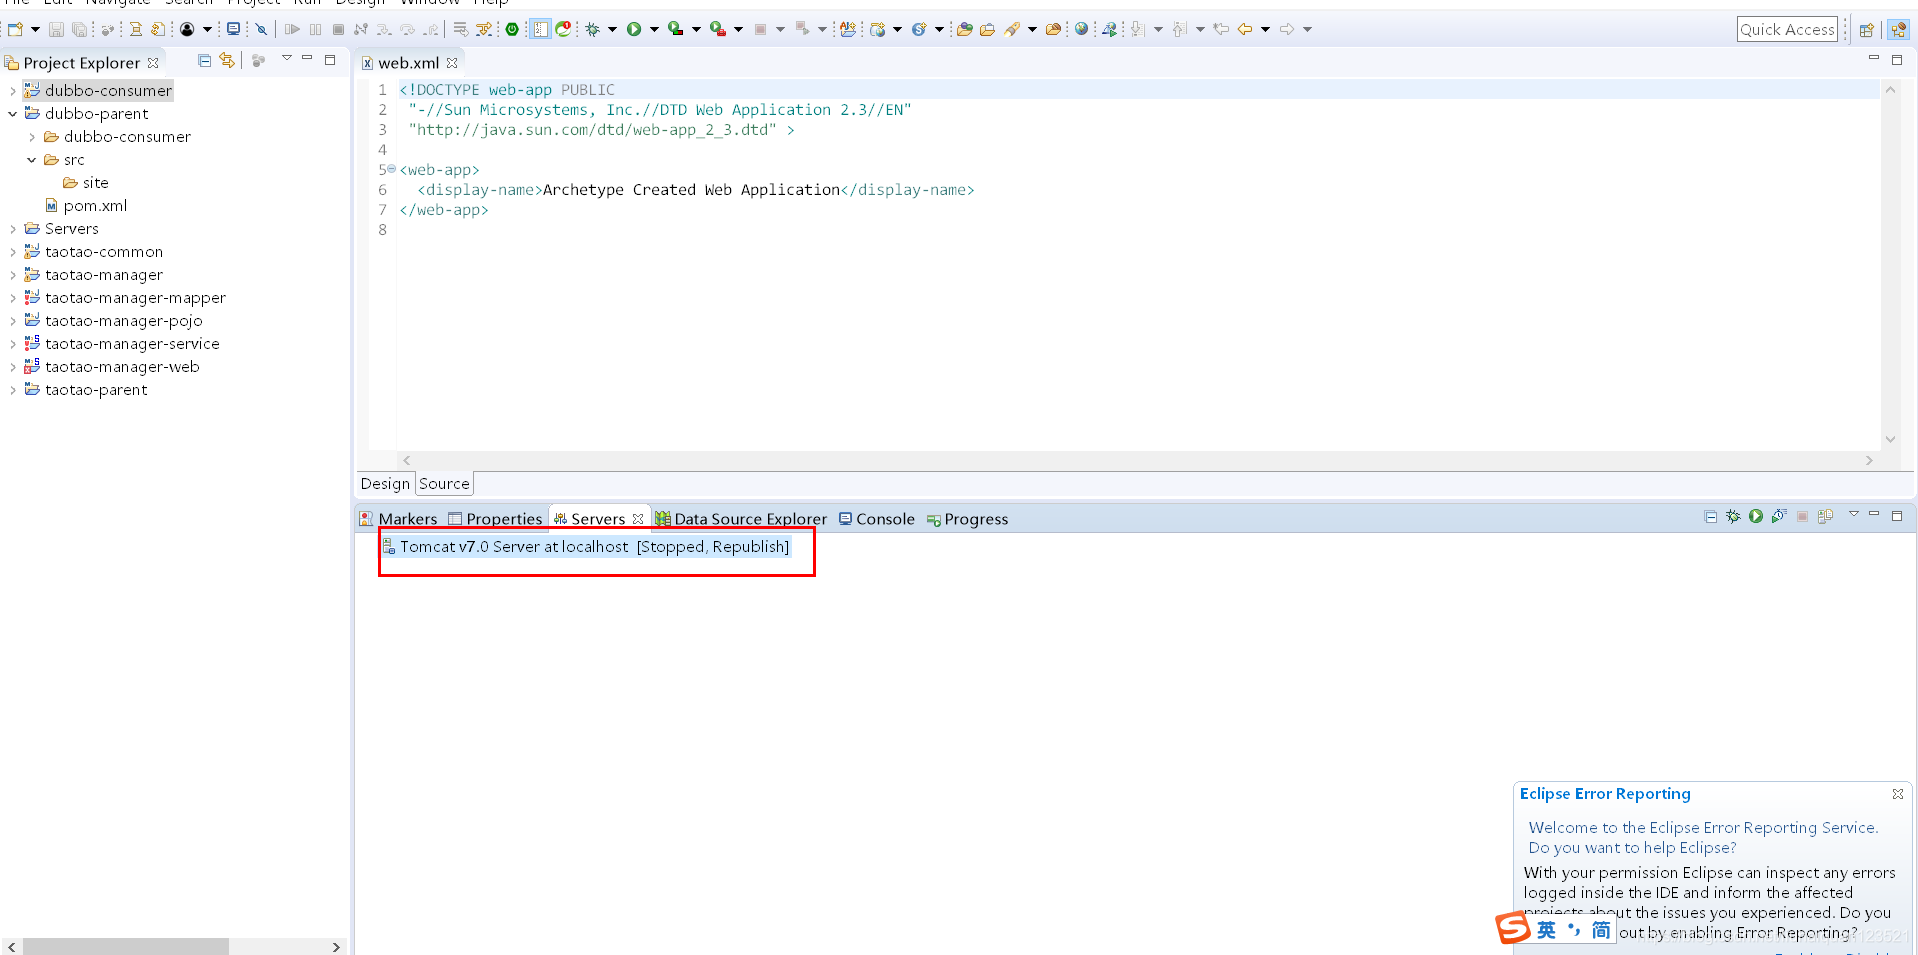Open the Progress view tab

coord(967,519)
